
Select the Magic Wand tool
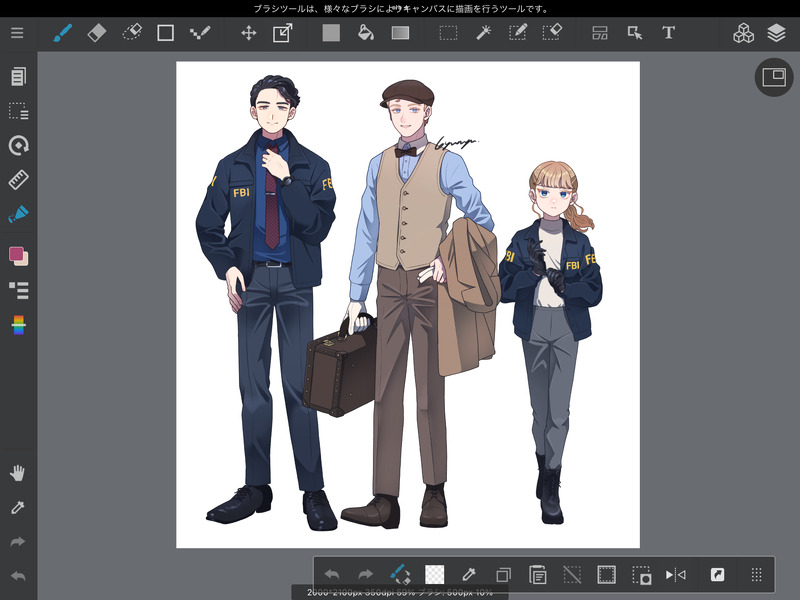pyautogui.click(x=483, y=33)
